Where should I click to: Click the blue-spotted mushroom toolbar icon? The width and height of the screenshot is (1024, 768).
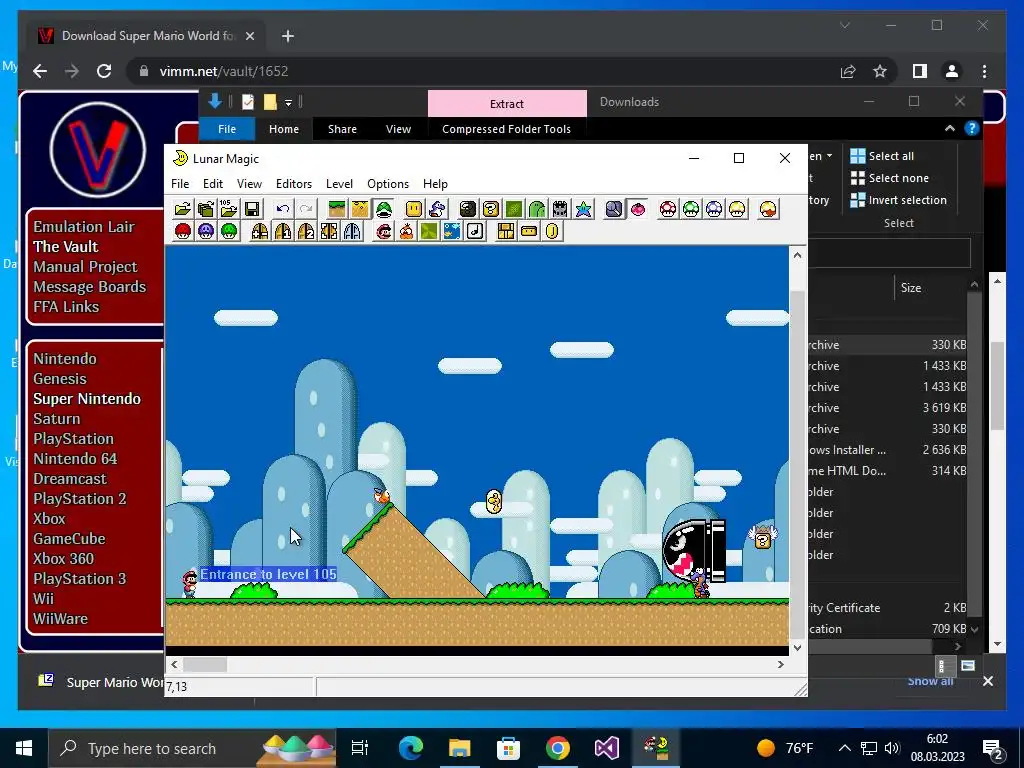click(x=714, y=209)
